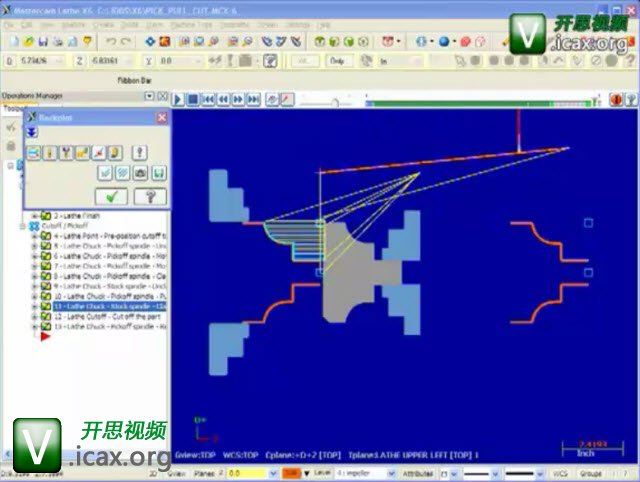Toggle Quick verify shading in Backplot
This screenshot has width=640, height=482.
pyautogui.click(x=115, y=153)
